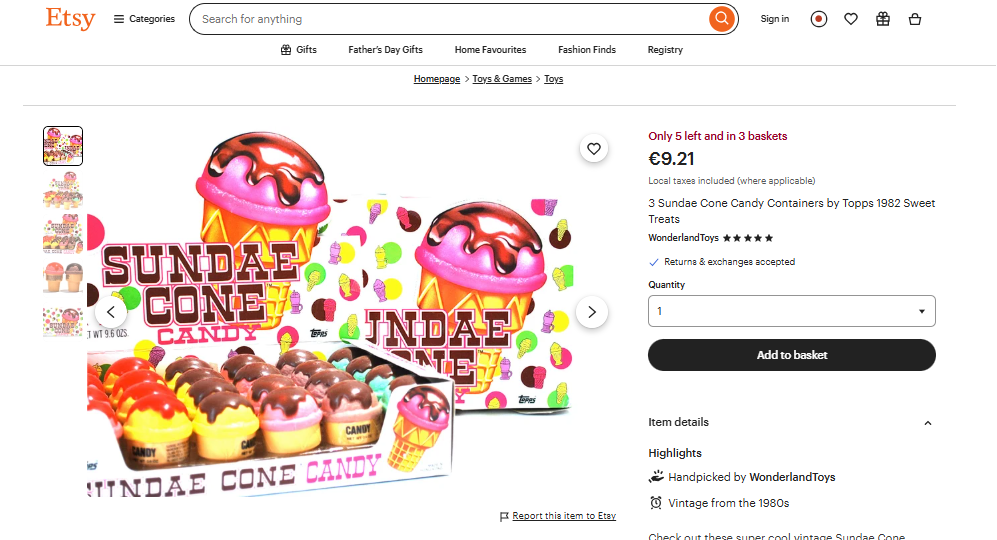The height and width of the screenshot is (540, 997).
Task: Click the Sign in link
Action: 774,19
